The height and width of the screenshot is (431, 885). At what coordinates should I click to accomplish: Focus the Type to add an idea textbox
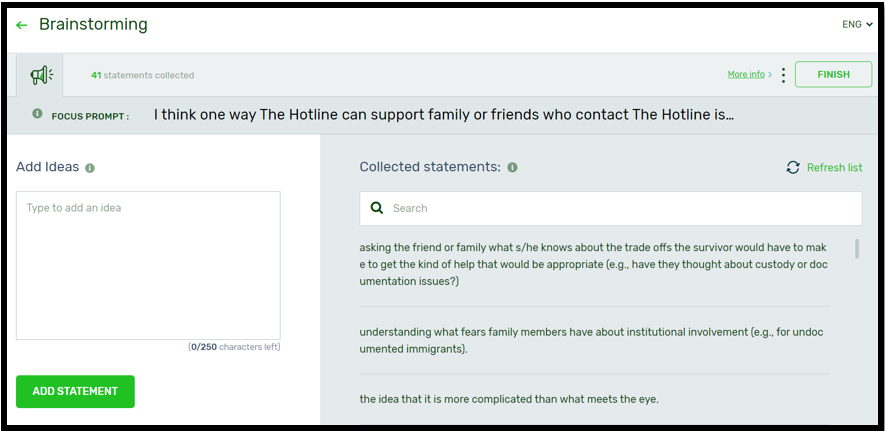point(148,265)
